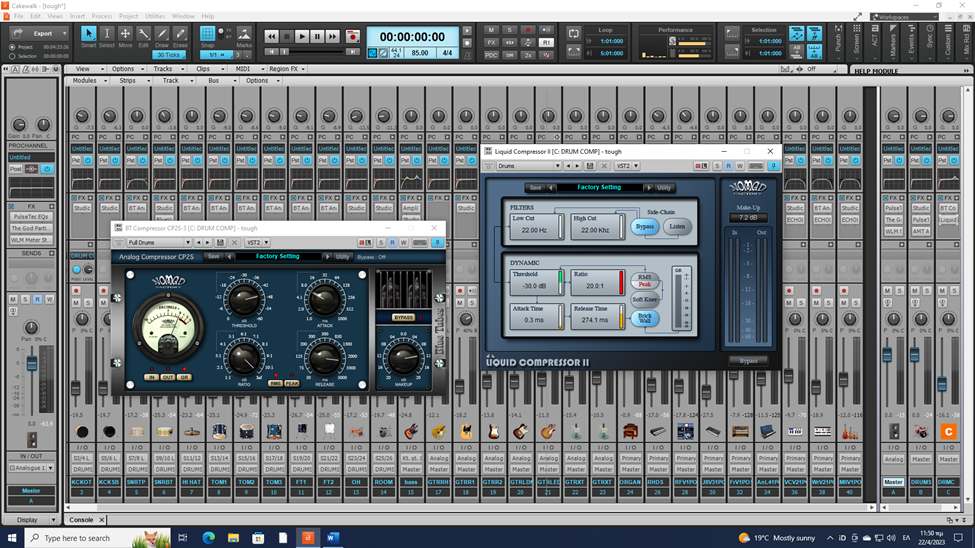Open the Utilities menu
Screen dimensions: 975x548
tap(155, 16)
